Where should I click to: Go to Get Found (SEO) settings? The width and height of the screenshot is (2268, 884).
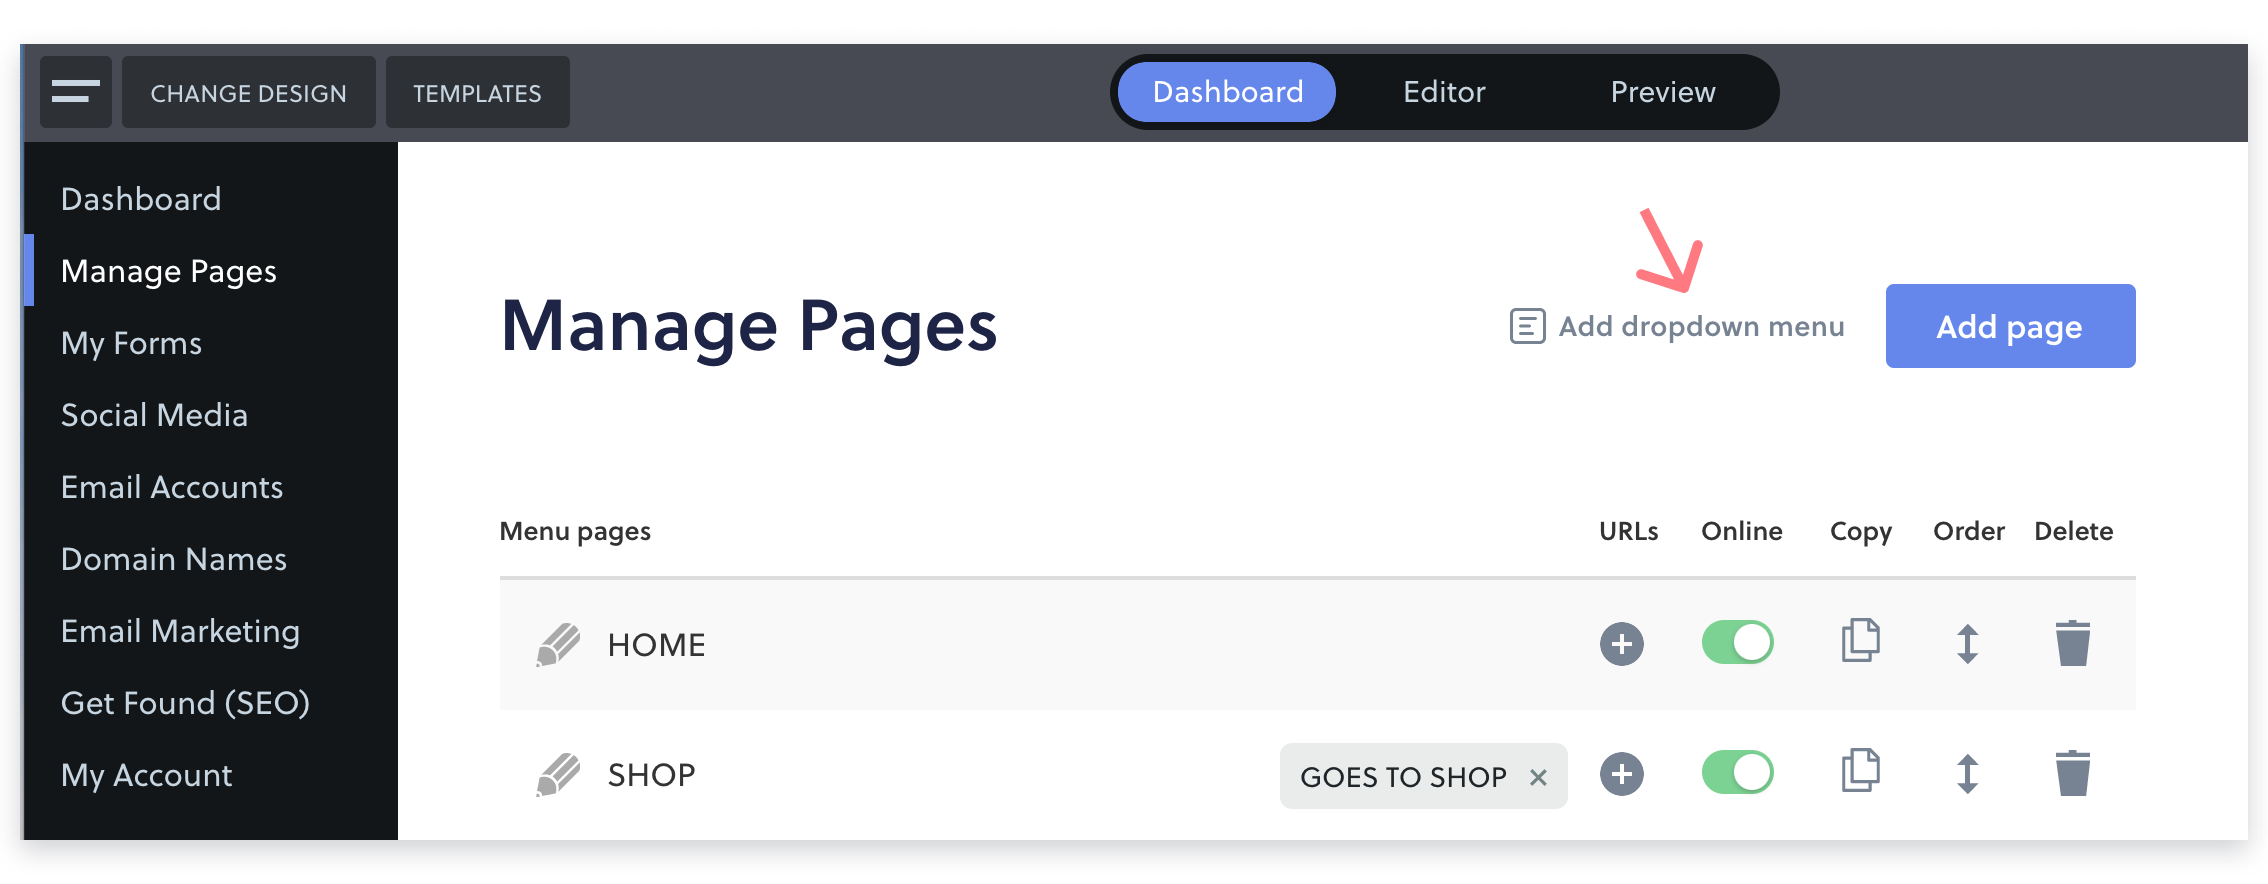tap(185, 703)
